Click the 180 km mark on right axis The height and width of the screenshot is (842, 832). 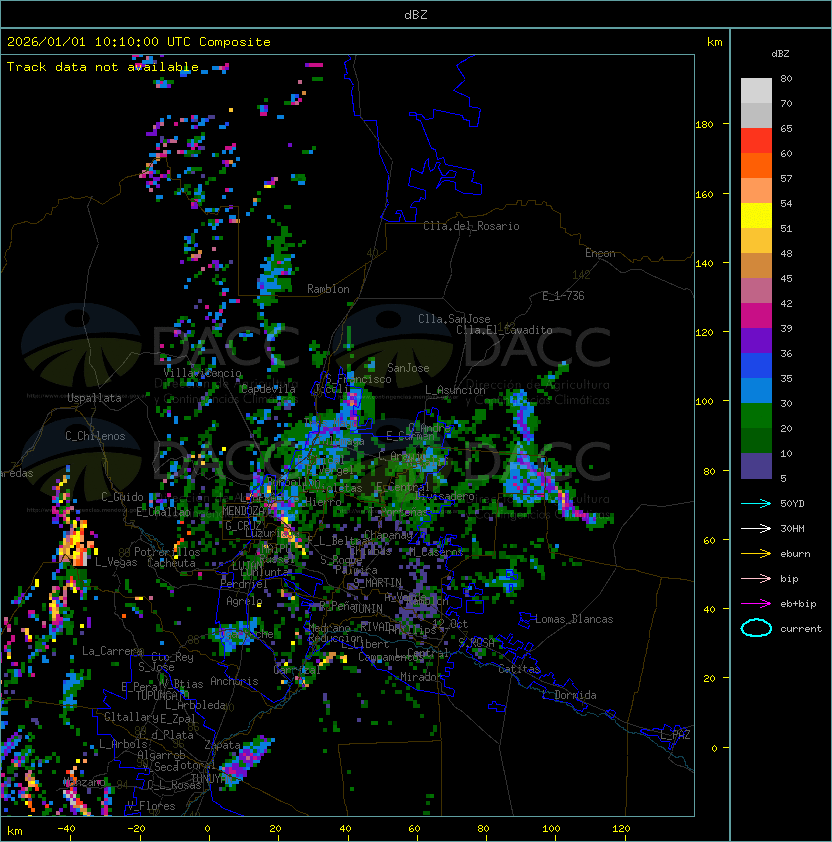[x=704, y=124]
